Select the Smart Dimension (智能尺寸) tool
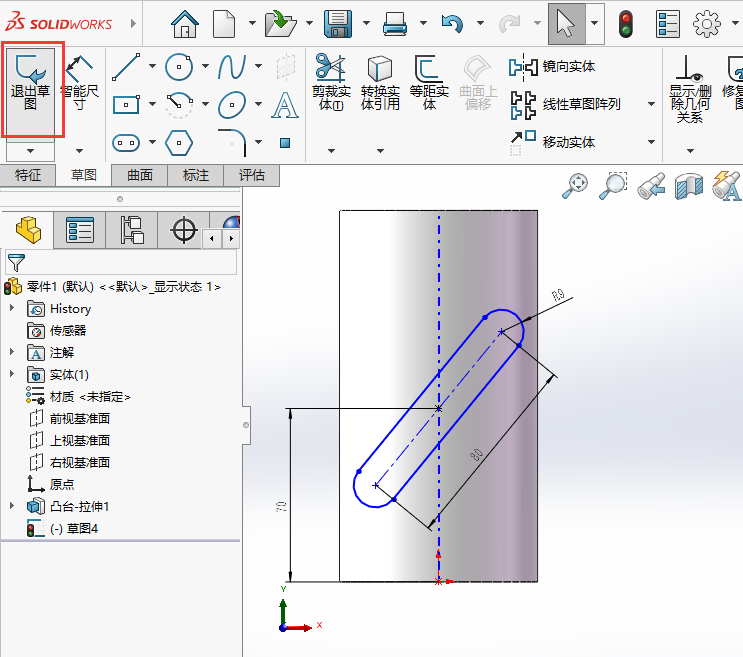Viewport: 743px width, 657px height. click(x=80, y=83)
